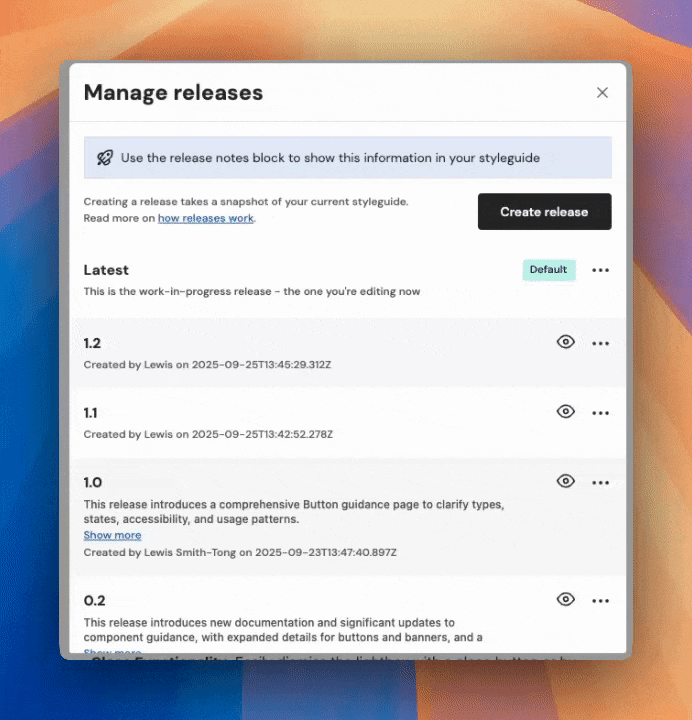The width and height of the screenshot is (692, 720).
Task: Open the three-dot menu for release 1.2
Action: tap(600, 343)
